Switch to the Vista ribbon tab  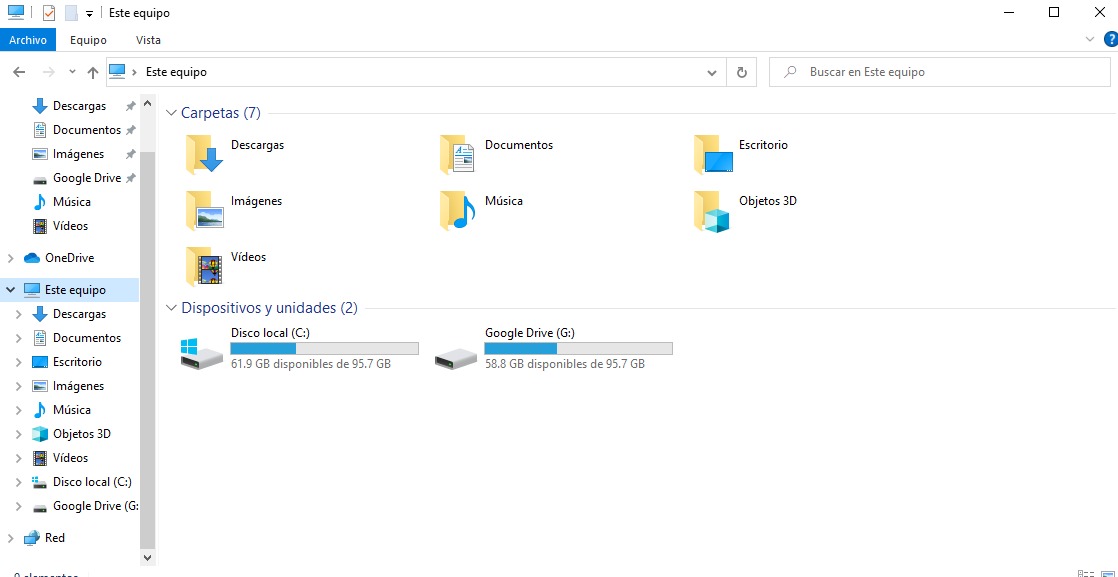click(x=148, y=40)
